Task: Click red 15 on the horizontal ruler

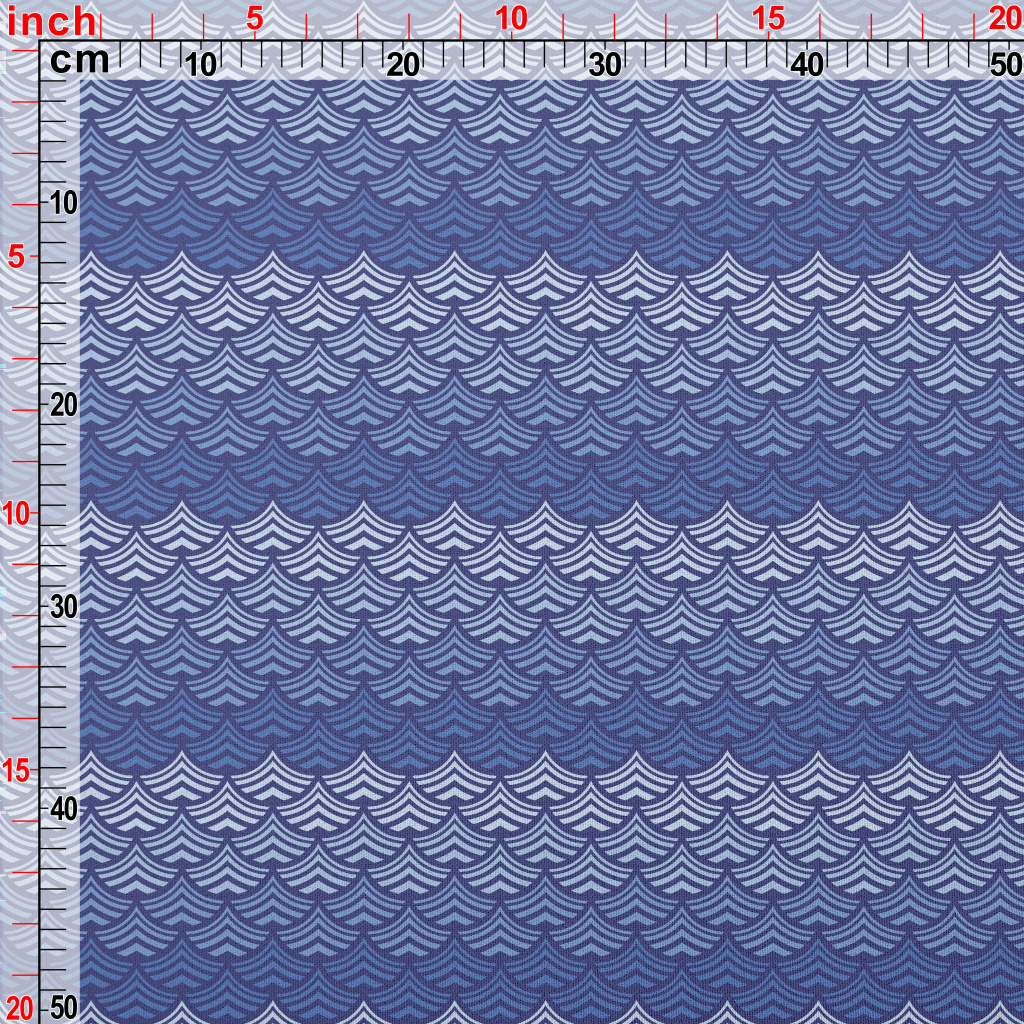Action: [768, 19]
